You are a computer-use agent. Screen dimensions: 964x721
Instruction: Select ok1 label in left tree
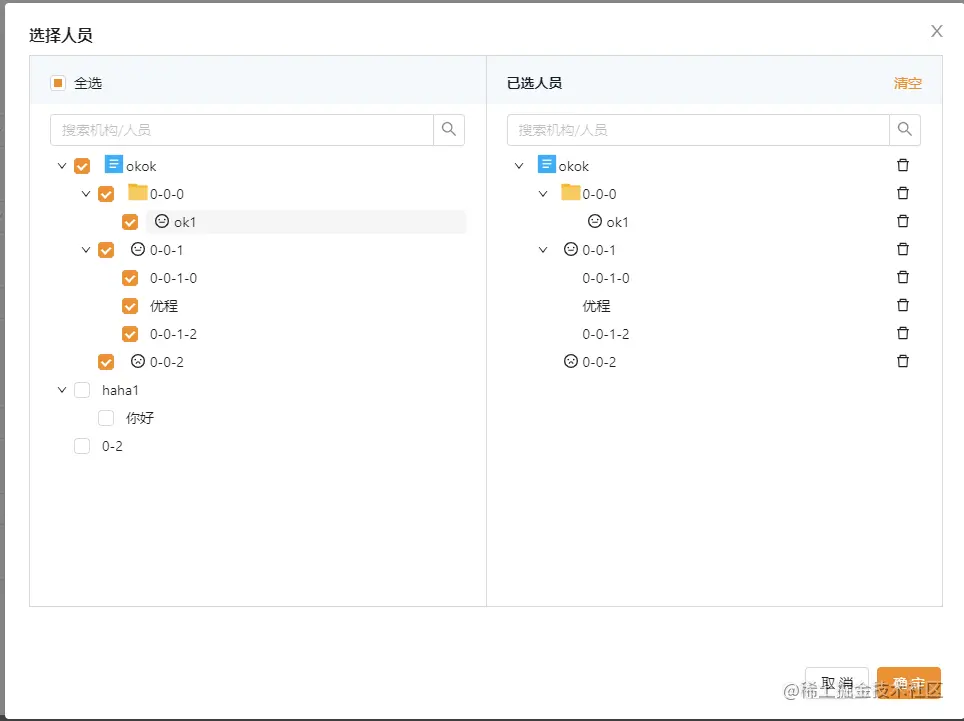(185, 223)
